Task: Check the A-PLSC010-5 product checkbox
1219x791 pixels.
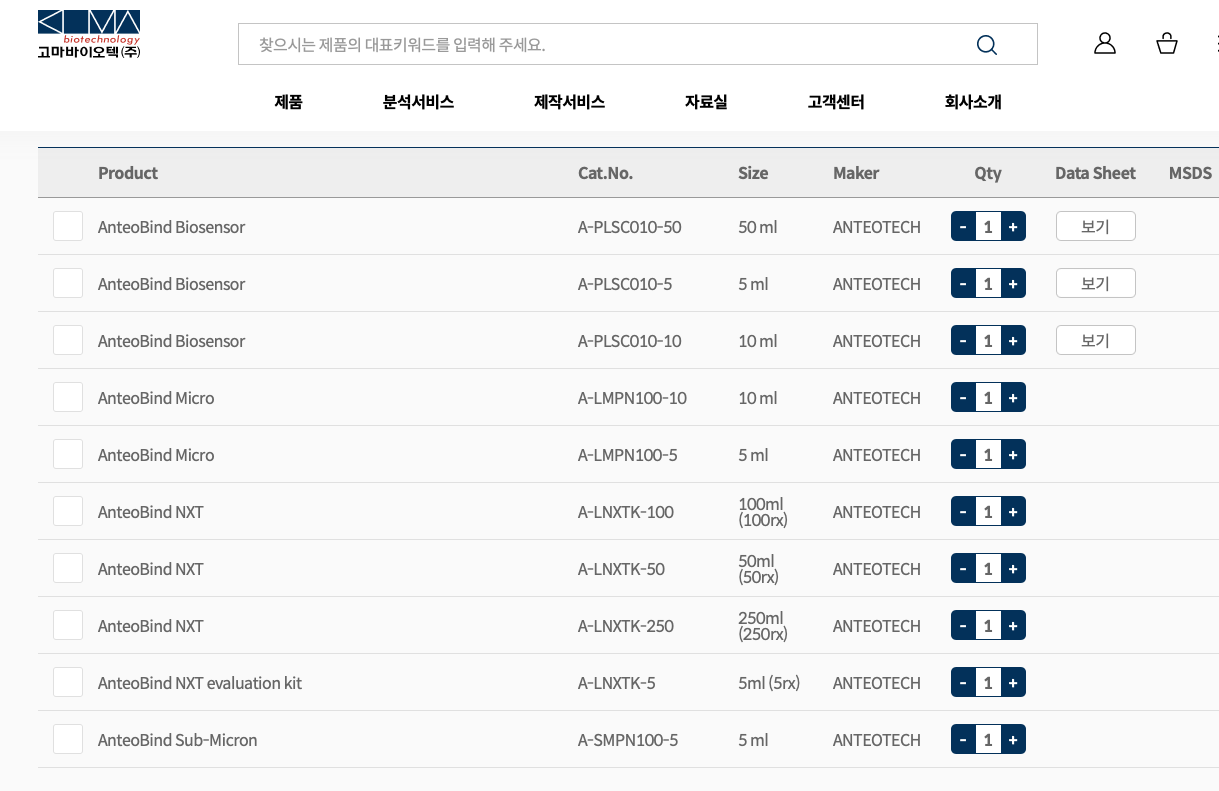Action: coord(68,283)
